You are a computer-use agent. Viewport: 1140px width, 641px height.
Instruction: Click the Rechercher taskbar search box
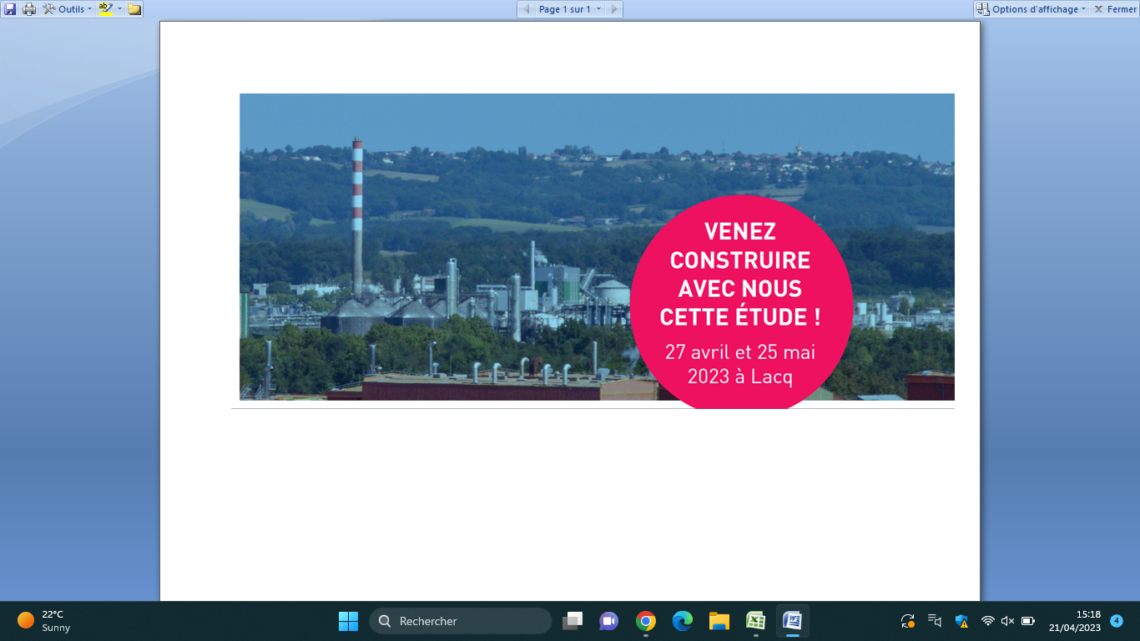[460, 621]
